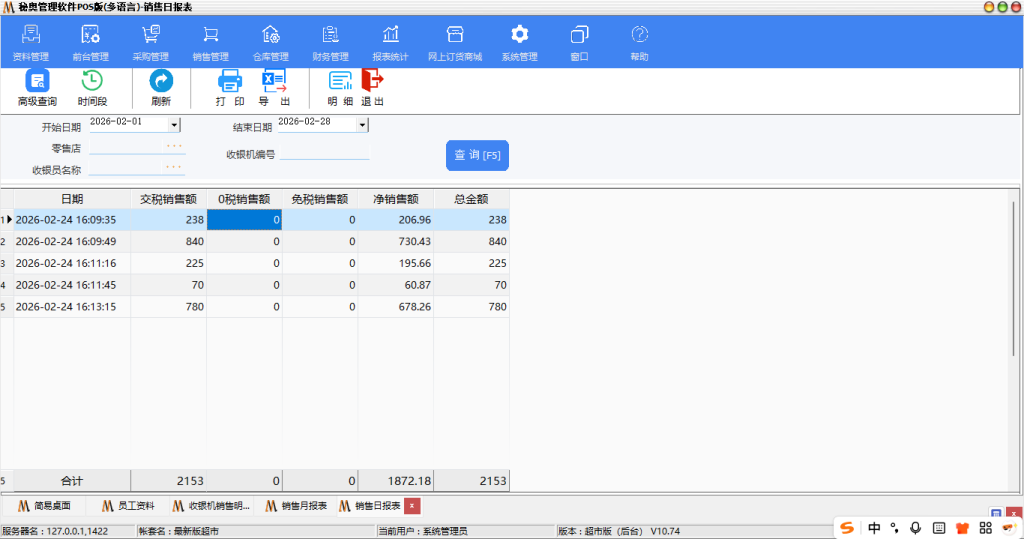Switch to the 员工资料 tab

tap(128, 506)
